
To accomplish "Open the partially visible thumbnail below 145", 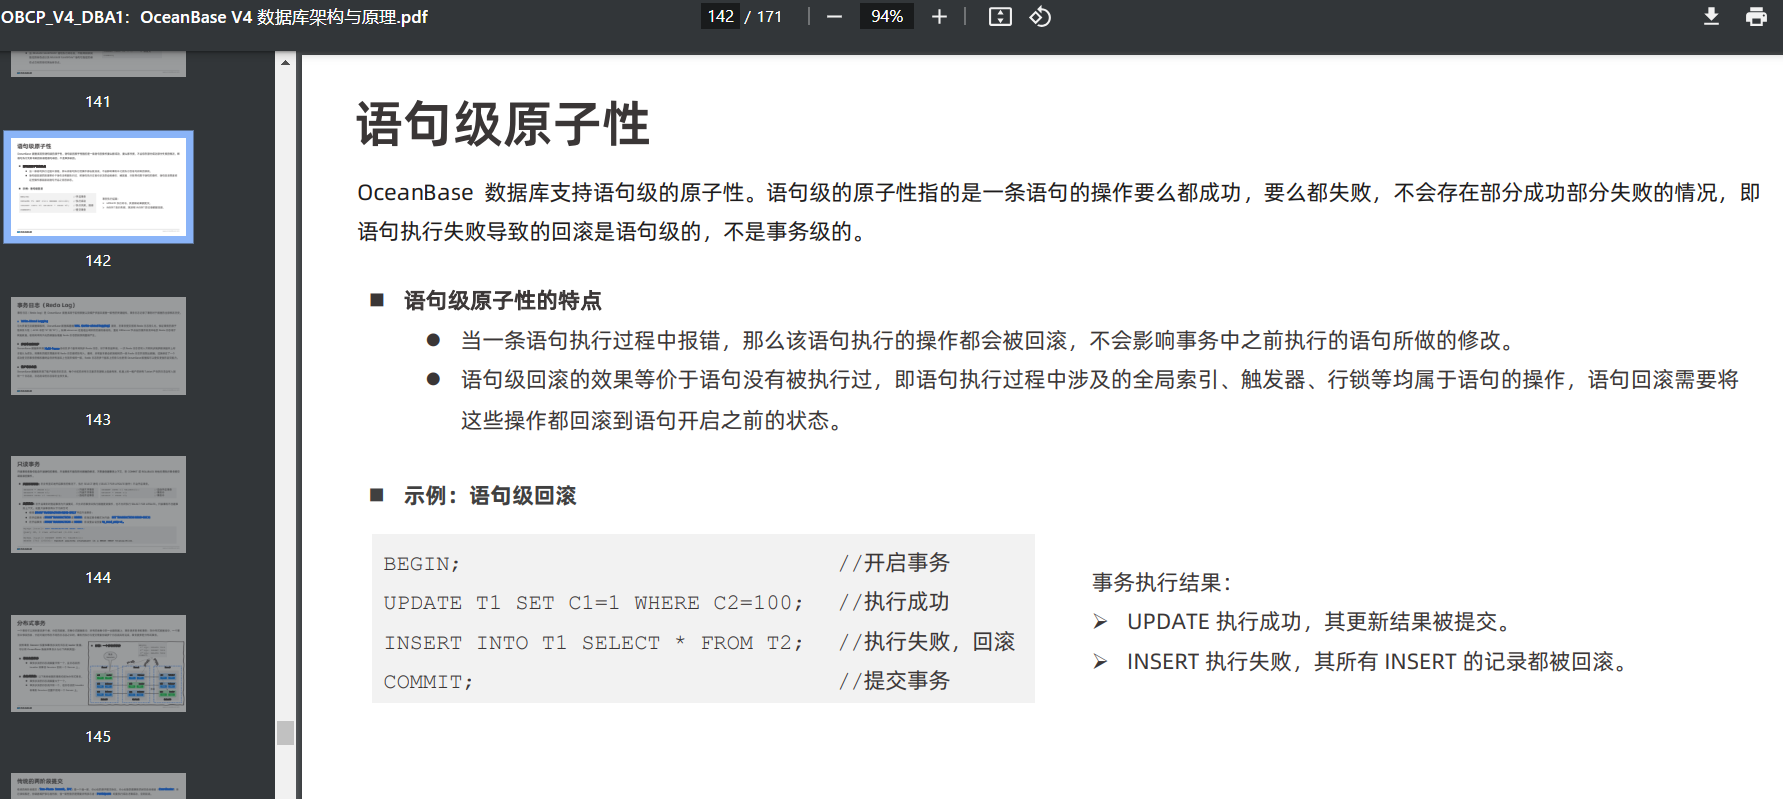I will click(98, 786).
